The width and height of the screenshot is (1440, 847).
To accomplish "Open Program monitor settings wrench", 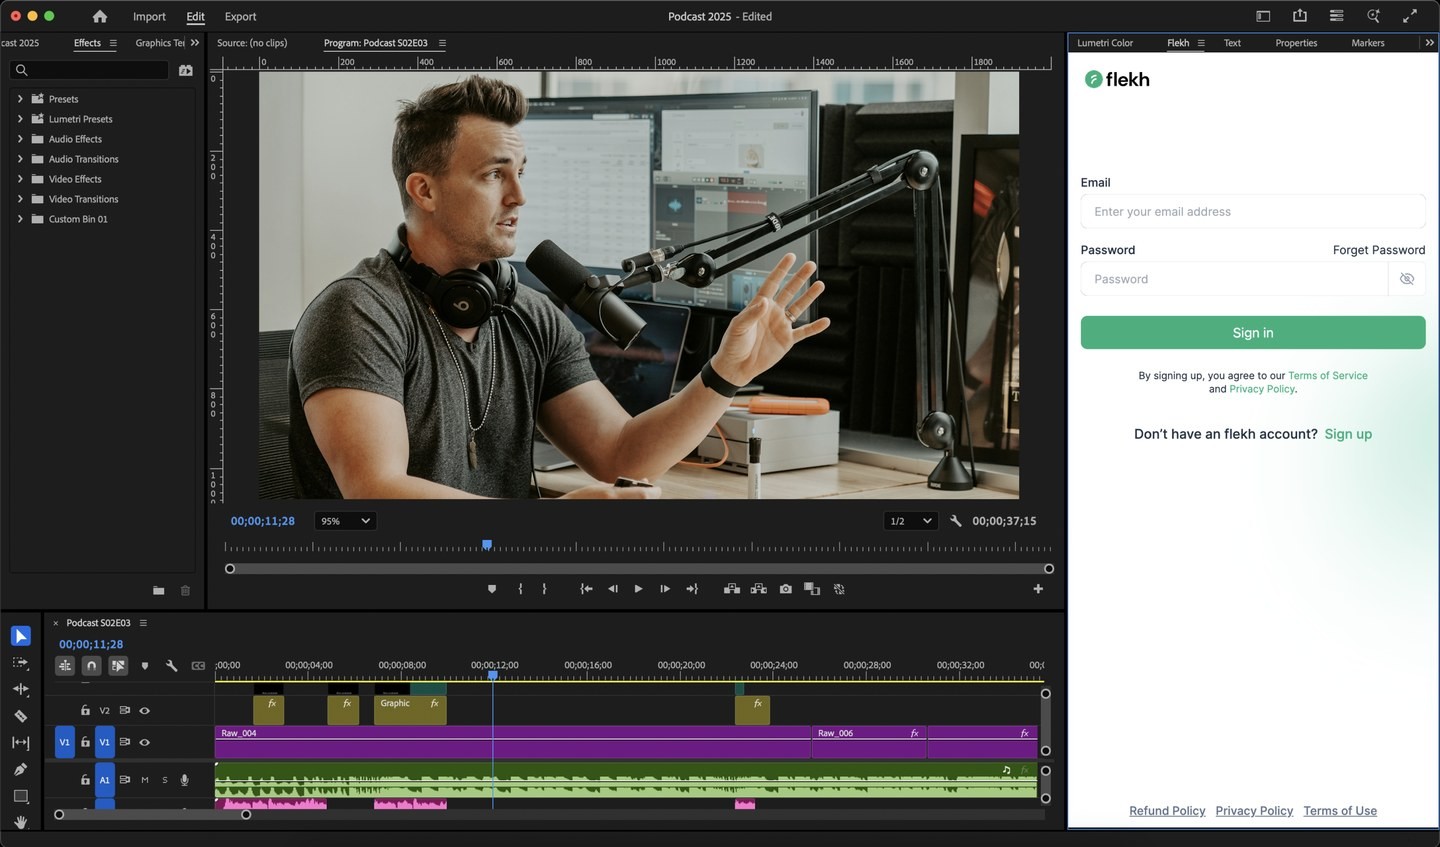I will click(956, 521).
